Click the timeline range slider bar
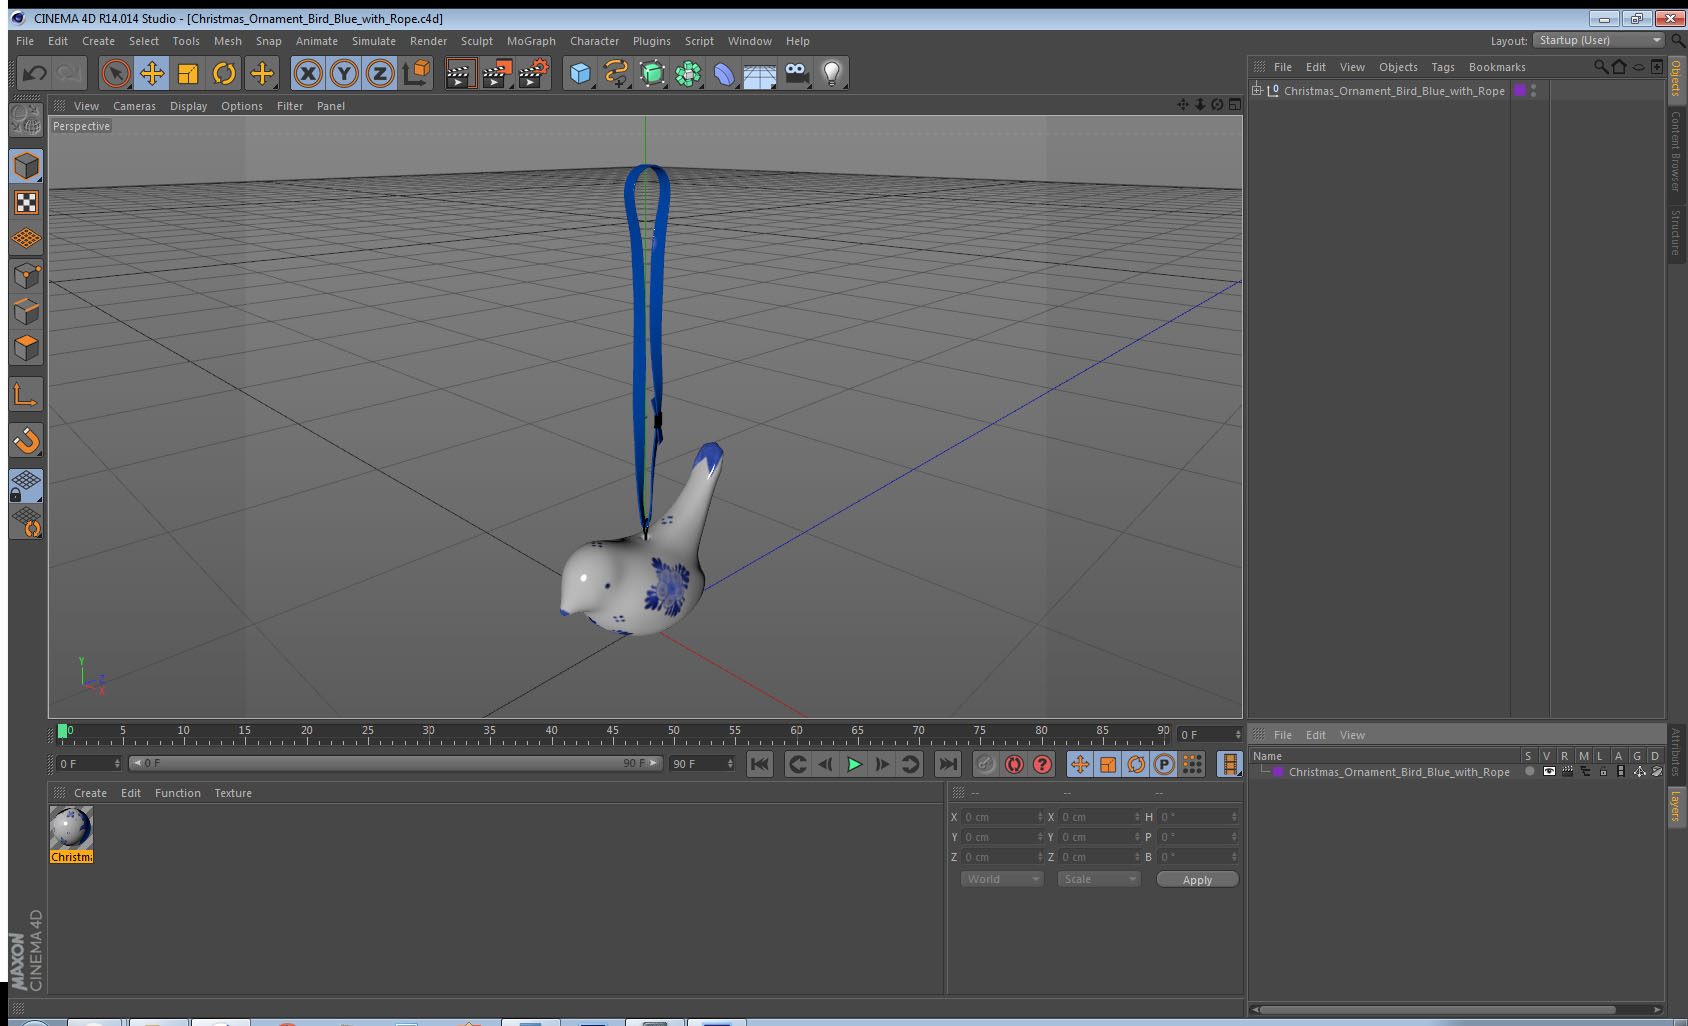1688x1026 pixels. click(396, 763)
